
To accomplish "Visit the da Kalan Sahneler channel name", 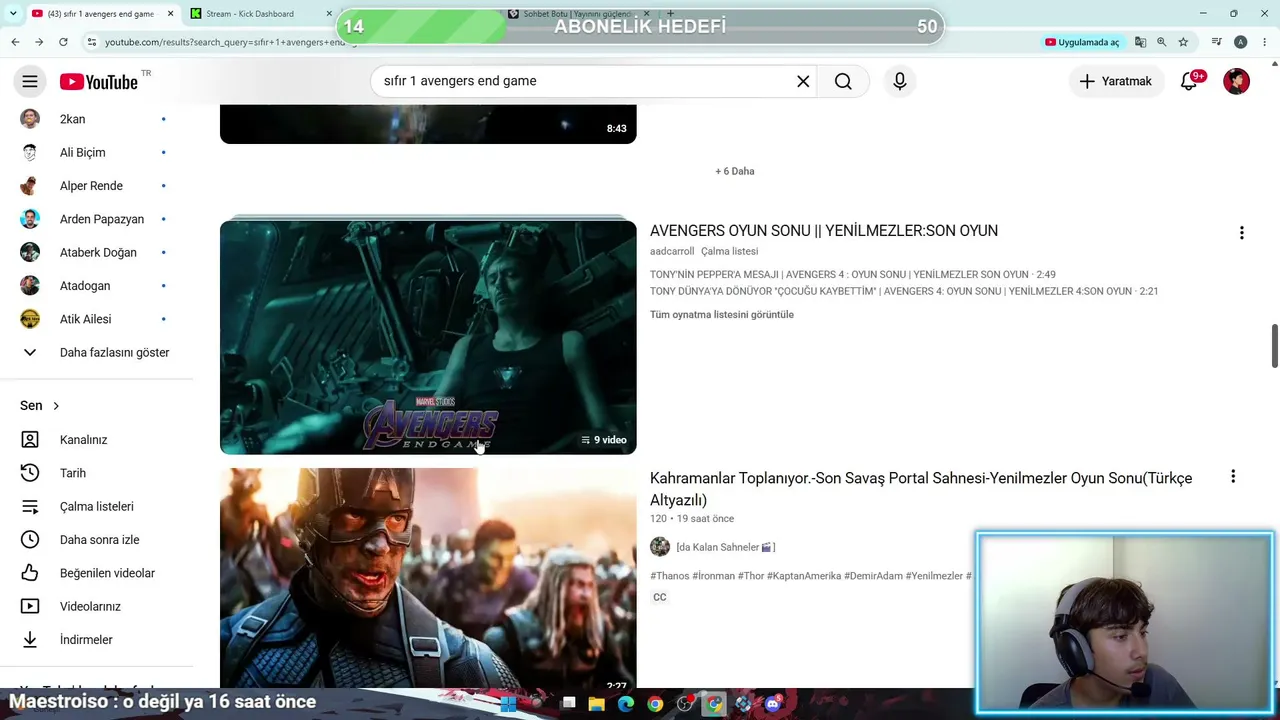I will (x=725, y=547).
